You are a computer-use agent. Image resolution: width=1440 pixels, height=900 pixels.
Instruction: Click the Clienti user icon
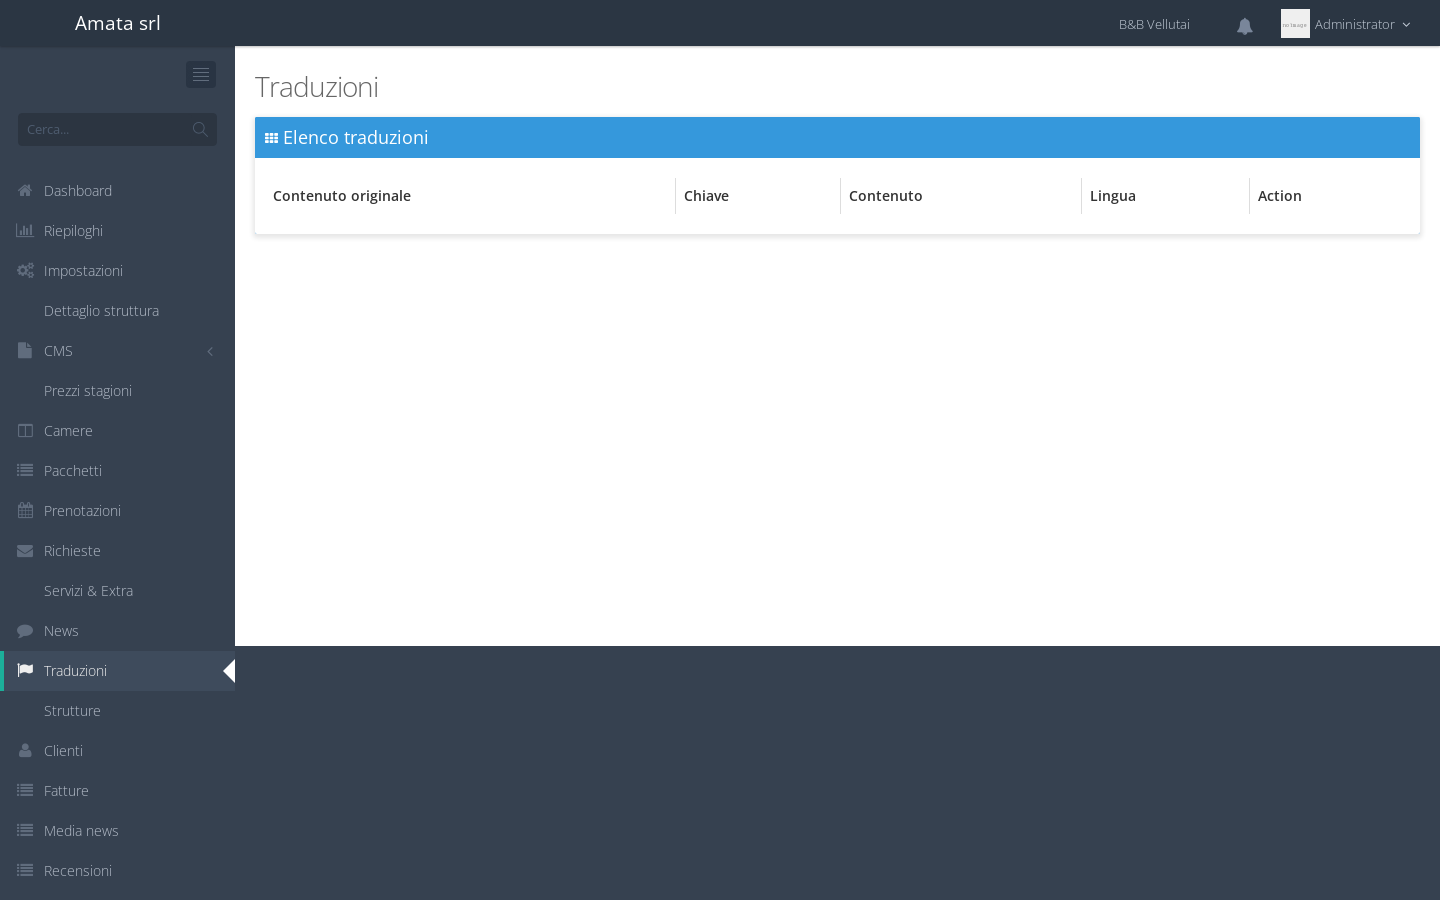click(x=25, y=751)
